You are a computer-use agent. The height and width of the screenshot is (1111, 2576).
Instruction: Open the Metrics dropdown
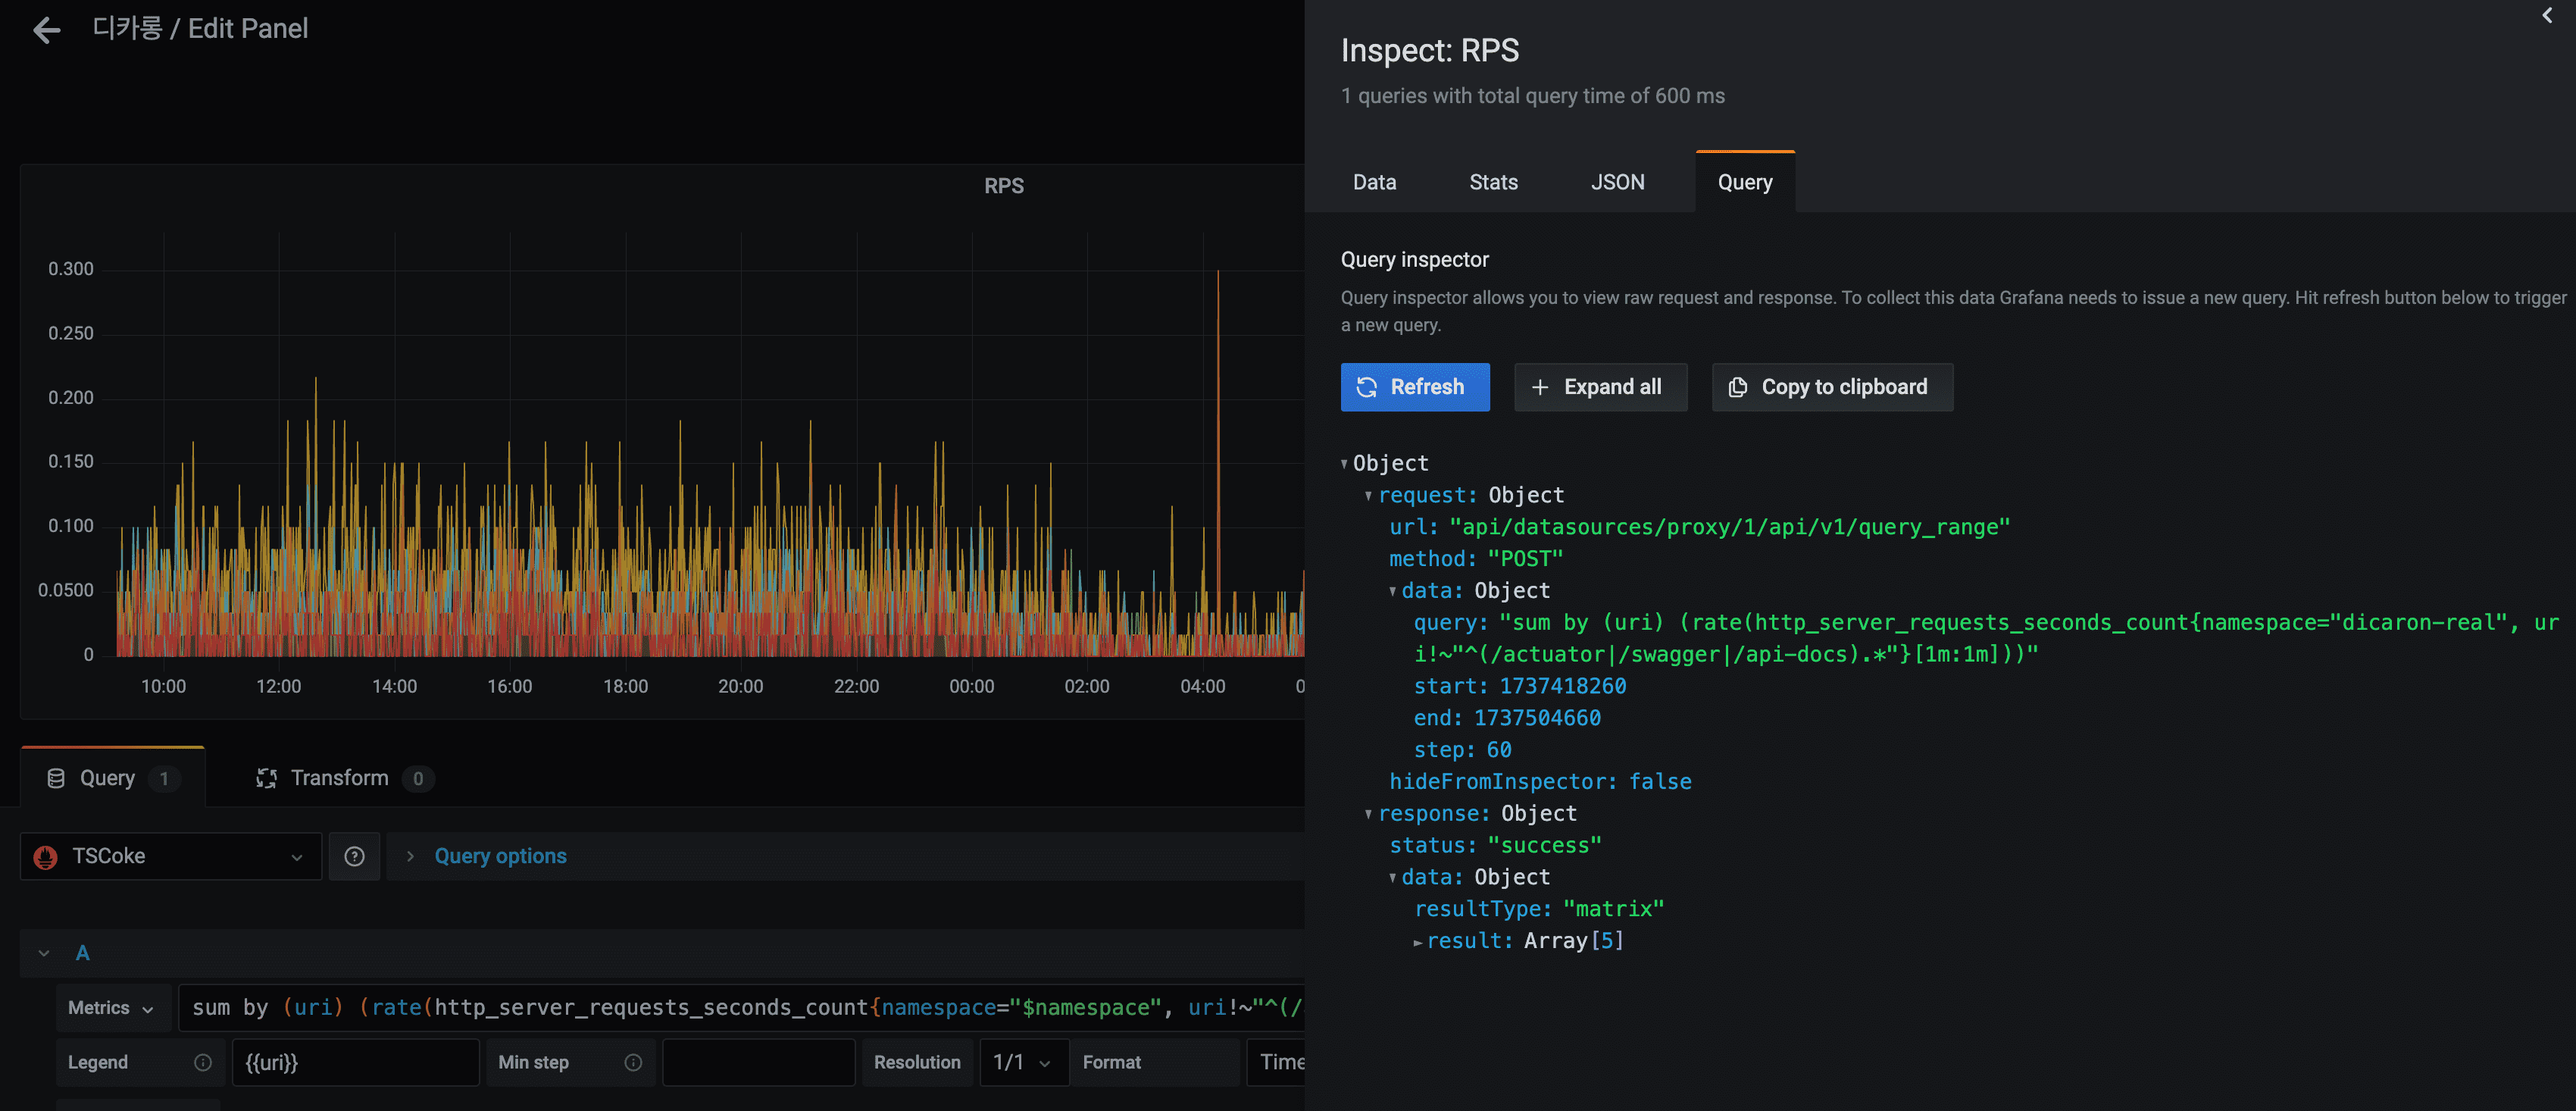pyautogui.click(x=111, y=1008)
